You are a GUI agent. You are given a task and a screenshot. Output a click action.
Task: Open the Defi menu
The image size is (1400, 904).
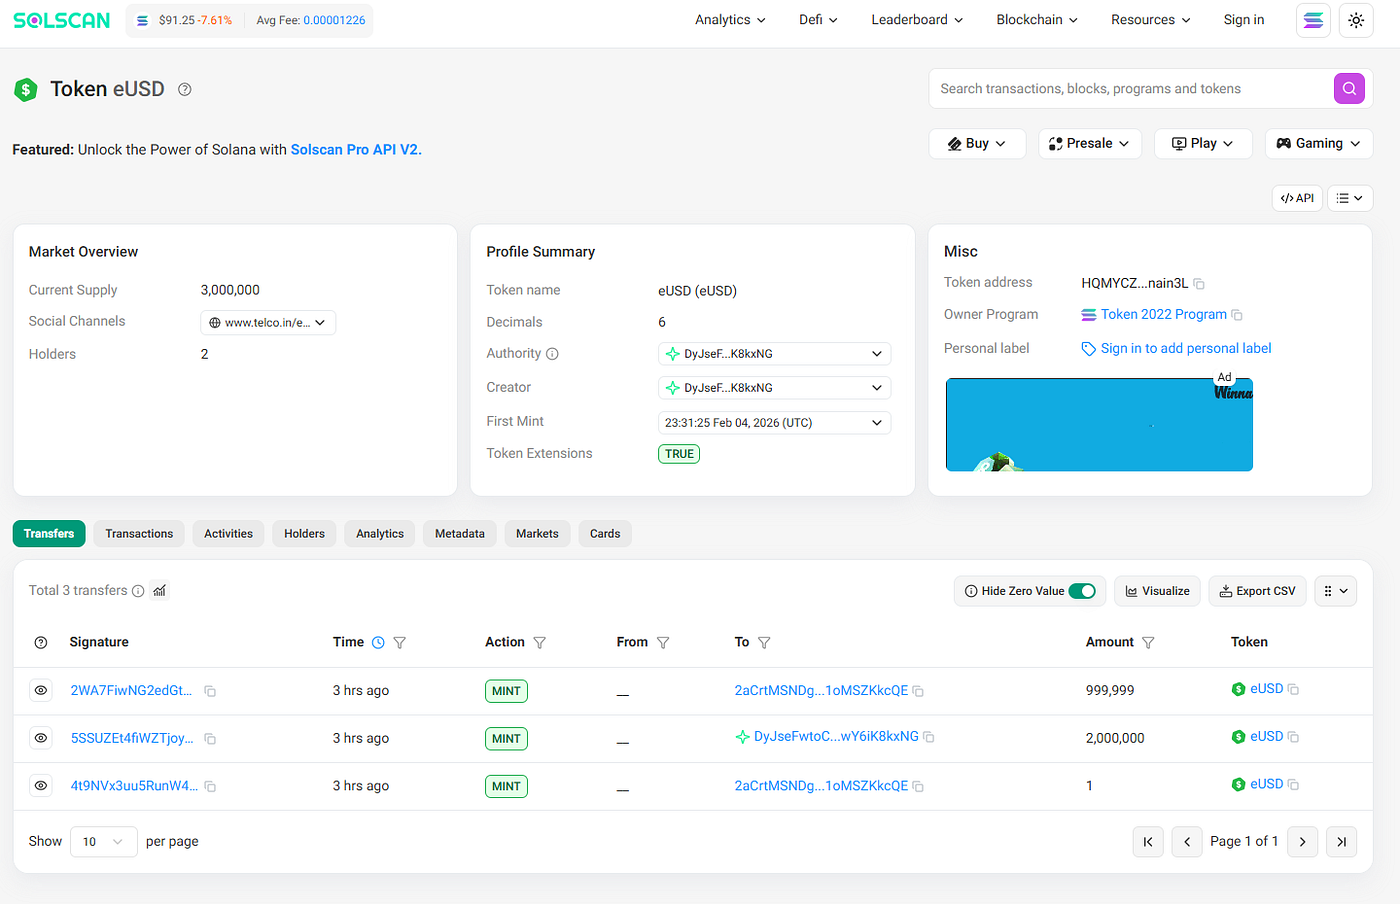(x=818, y=20)
